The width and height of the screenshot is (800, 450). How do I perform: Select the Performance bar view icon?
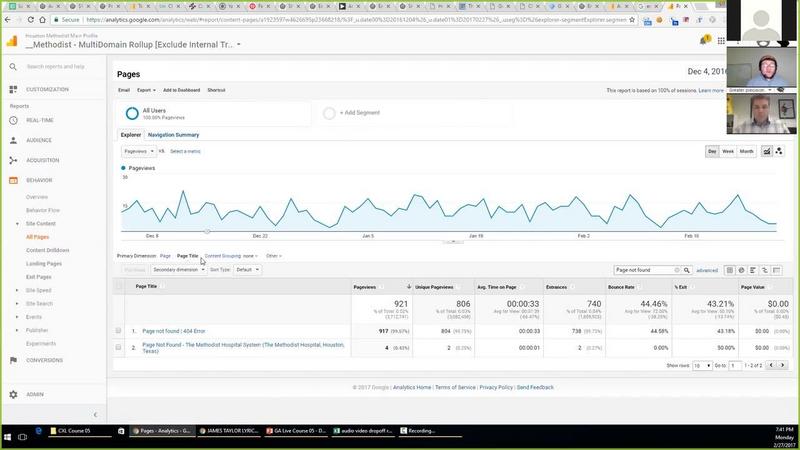(x=753, y=270)
